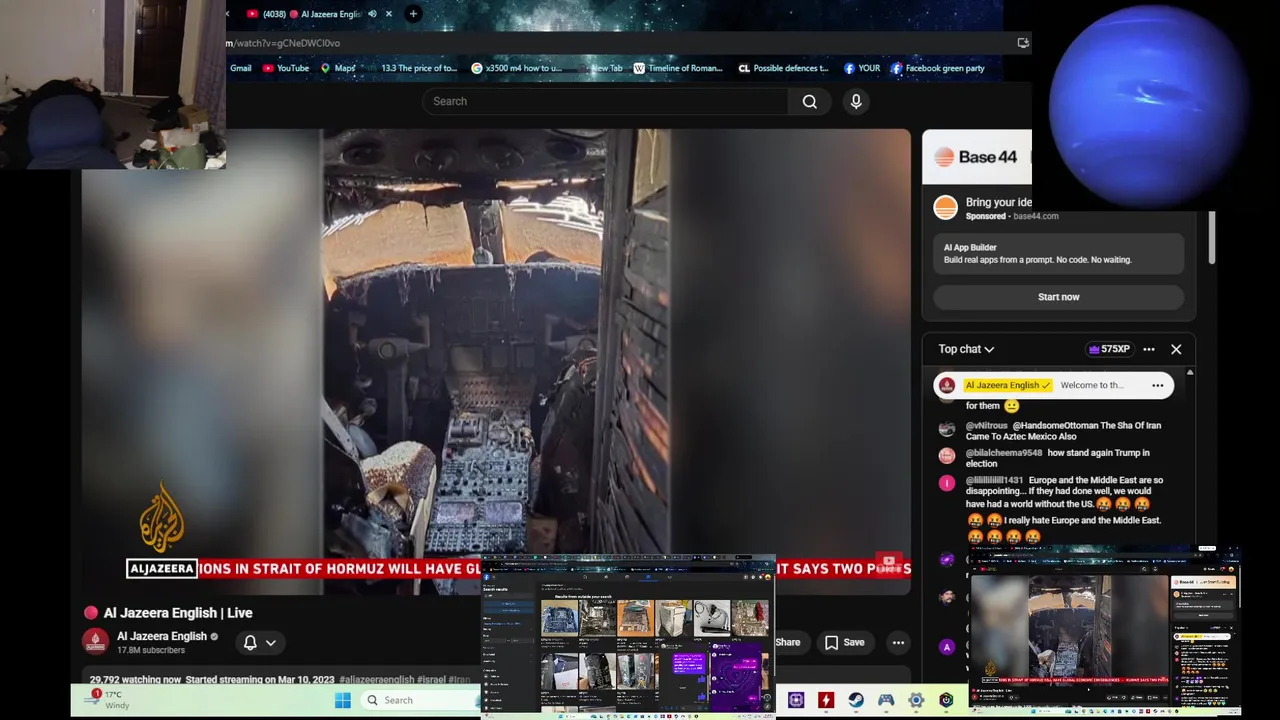Open the Windows Start menu
The height and width of the screenshot is (720, 1280).
343,700
